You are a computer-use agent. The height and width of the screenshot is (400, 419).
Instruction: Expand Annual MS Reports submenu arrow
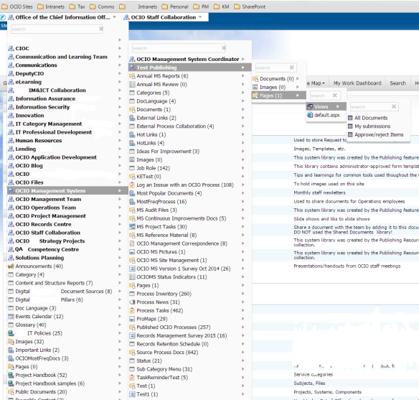(243, 76)
